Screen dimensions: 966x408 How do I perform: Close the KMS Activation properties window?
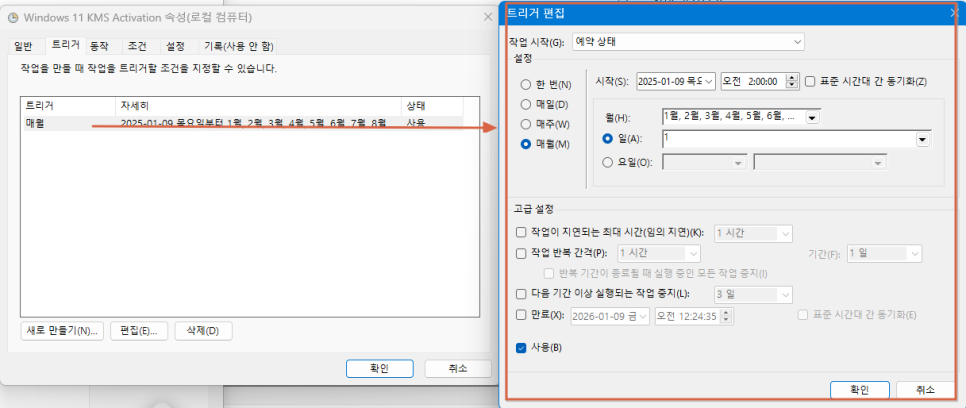point(488,17)
